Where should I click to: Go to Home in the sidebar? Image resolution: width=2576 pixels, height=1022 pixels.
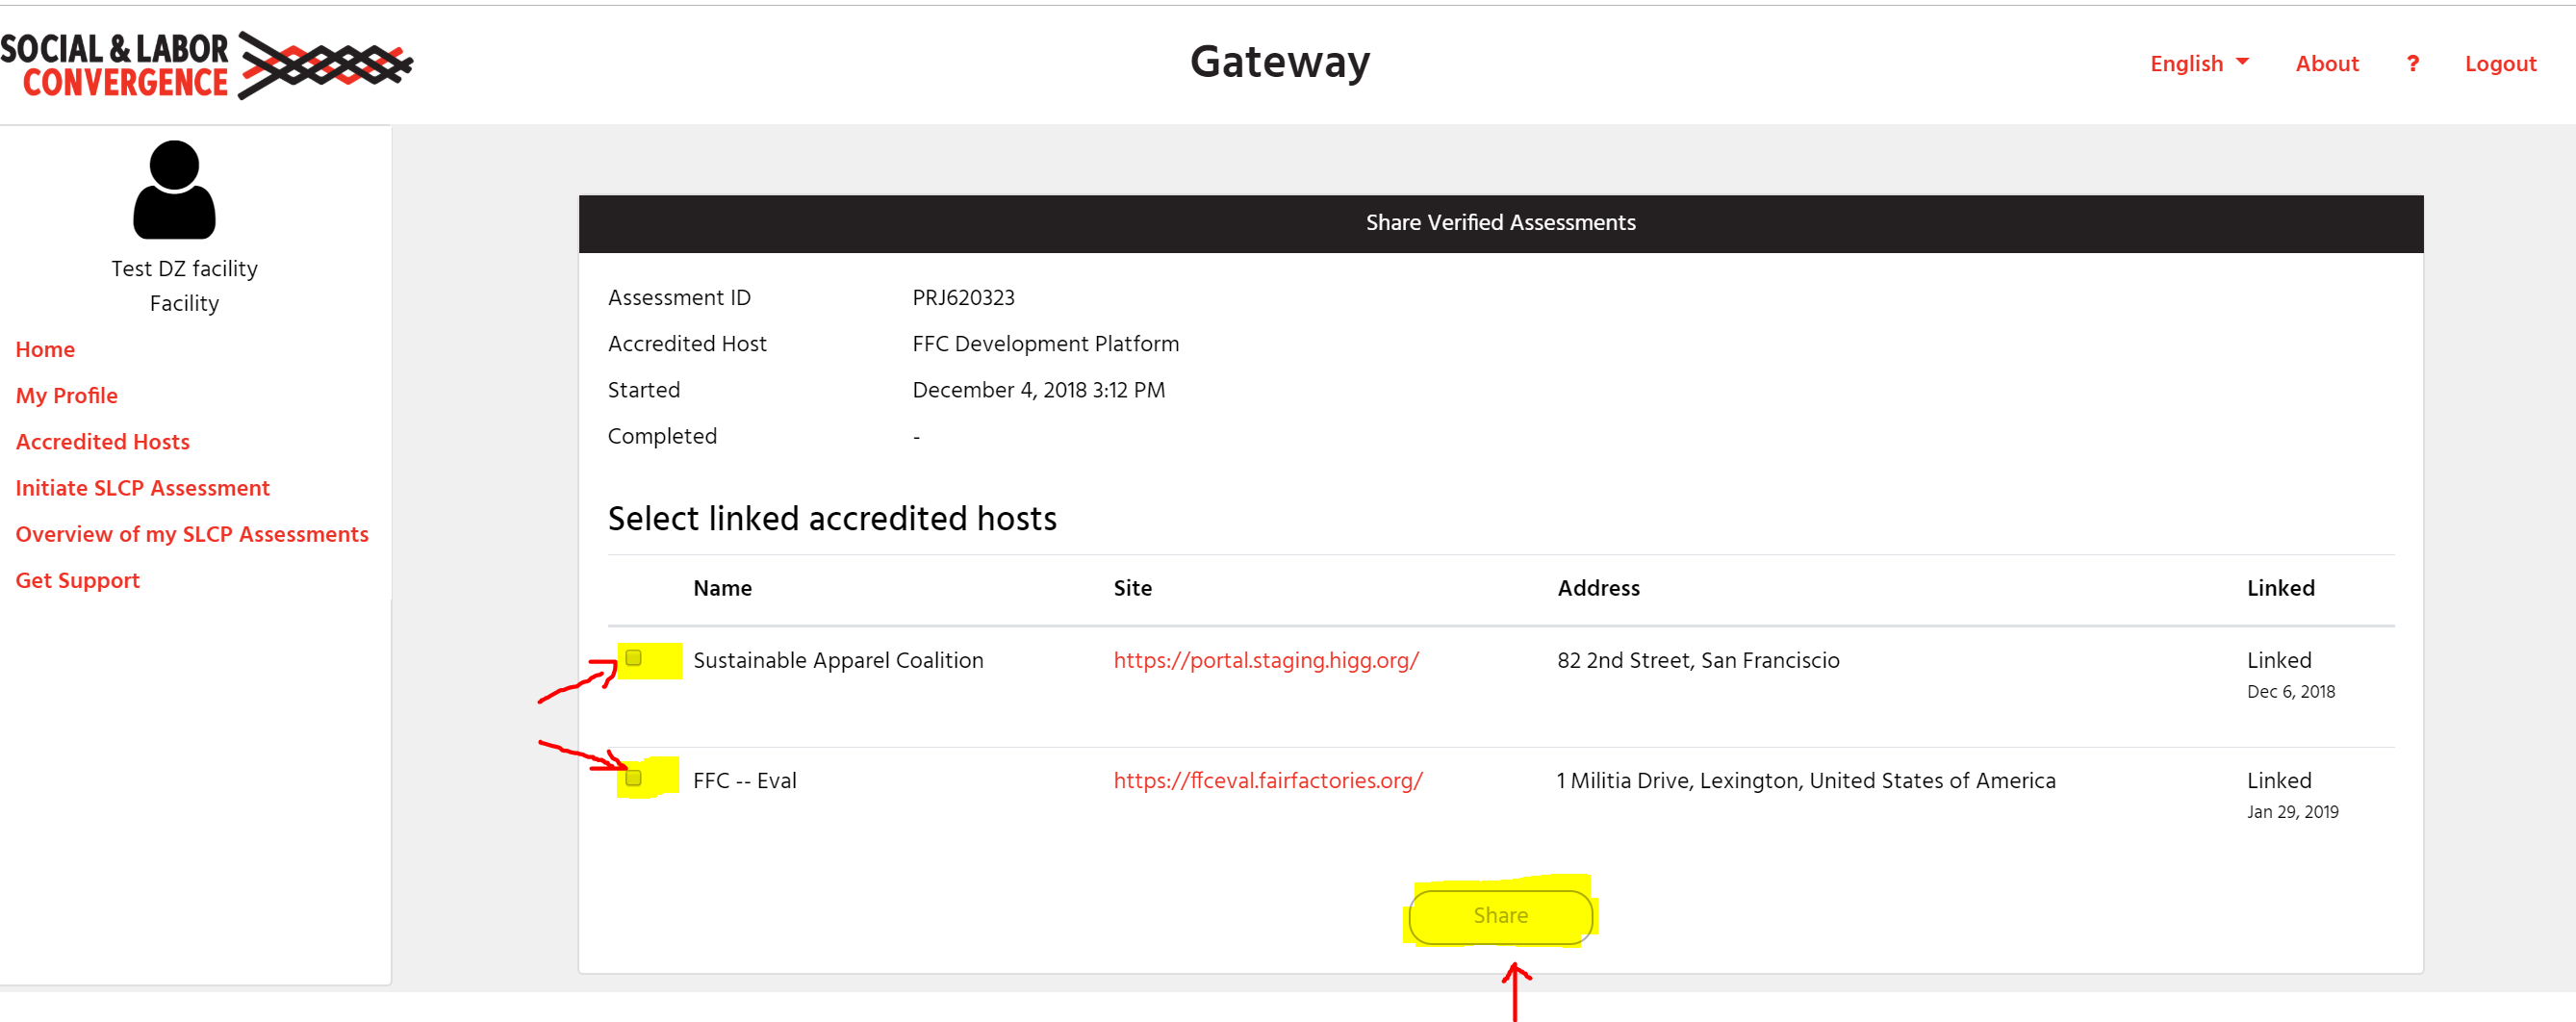click(45, 349)
